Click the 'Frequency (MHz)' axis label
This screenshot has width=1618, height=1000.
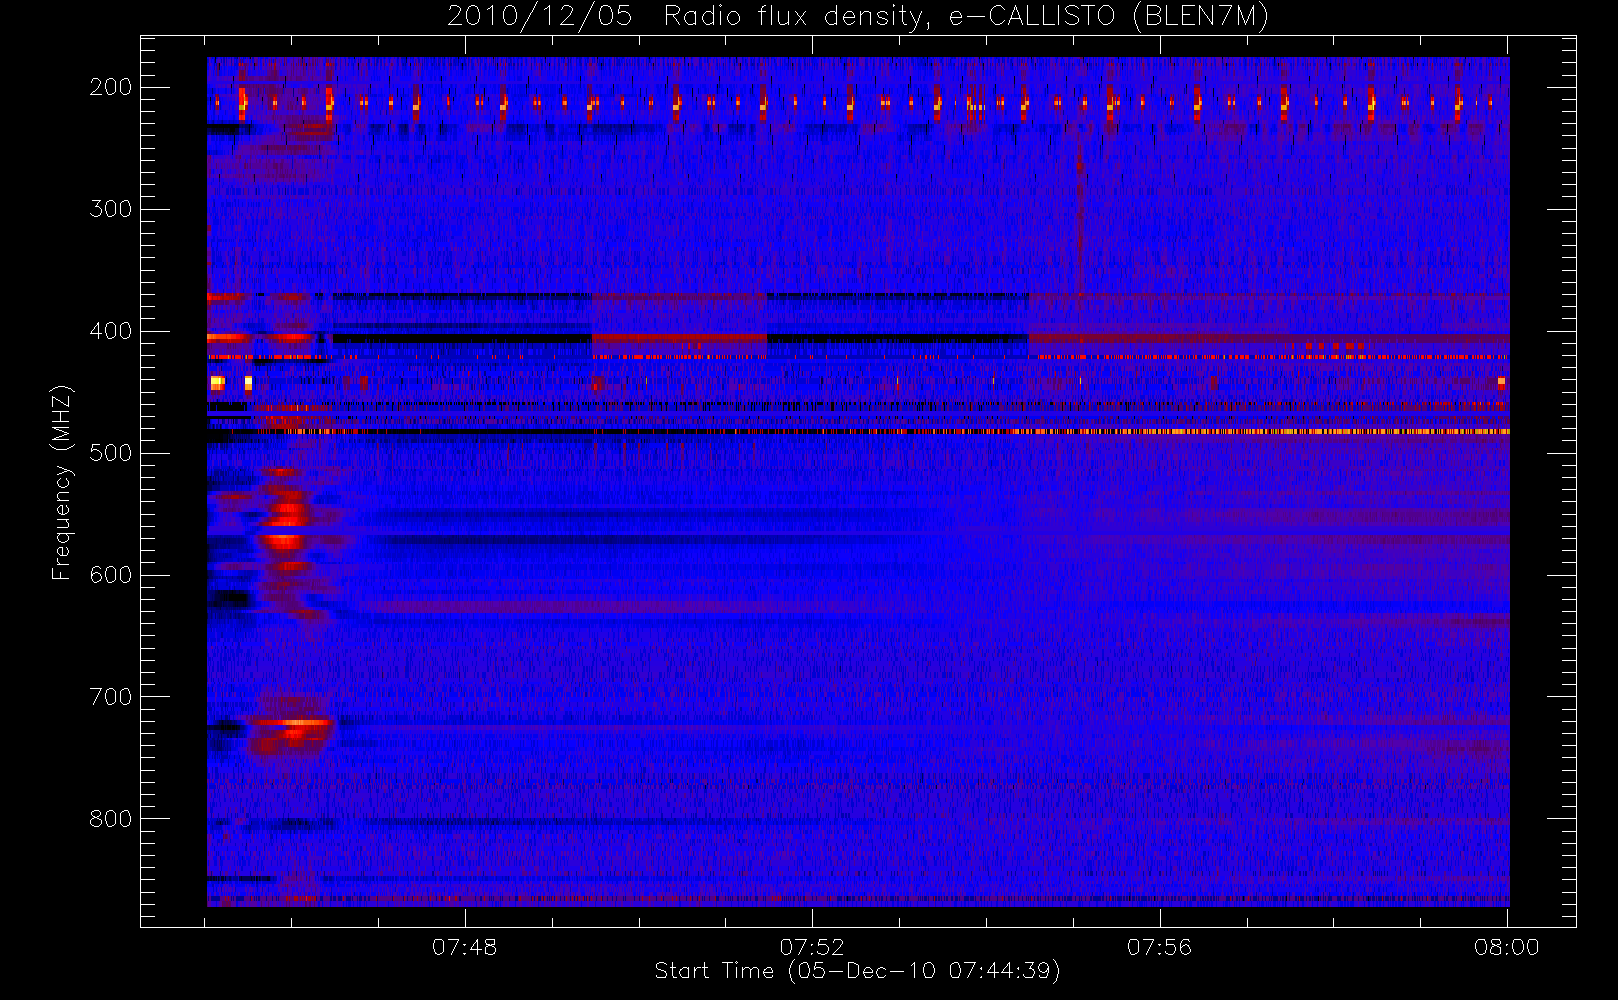pos(62,482)
